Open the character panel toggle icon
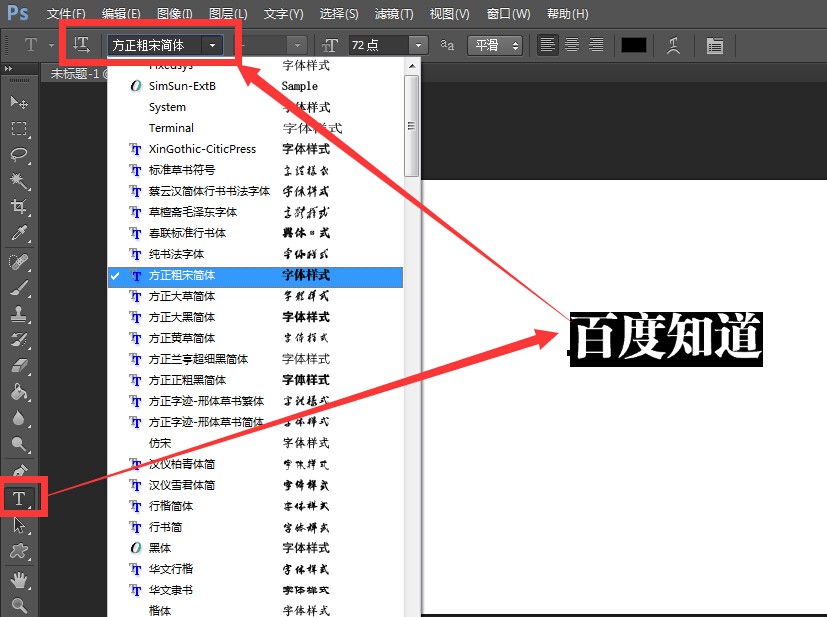The width and height of the screenshot is (827, 617). click(715, 45)
